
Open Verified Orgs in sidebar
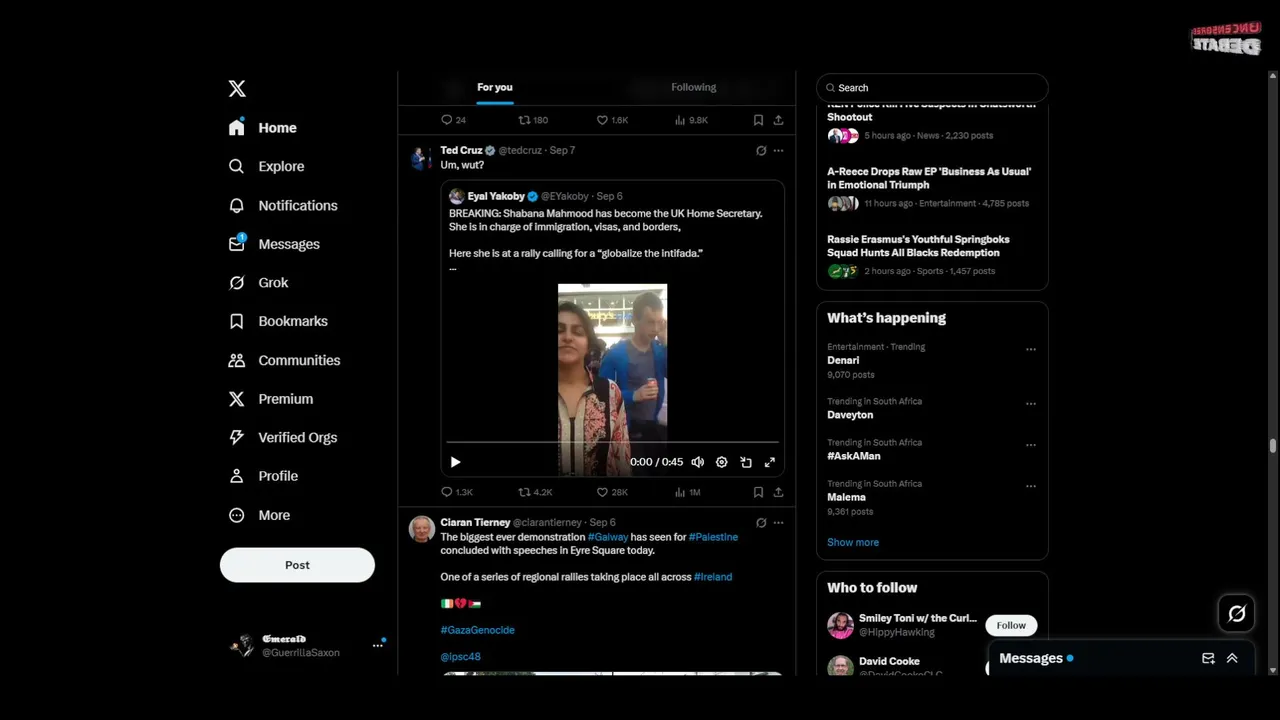(282, 437)
